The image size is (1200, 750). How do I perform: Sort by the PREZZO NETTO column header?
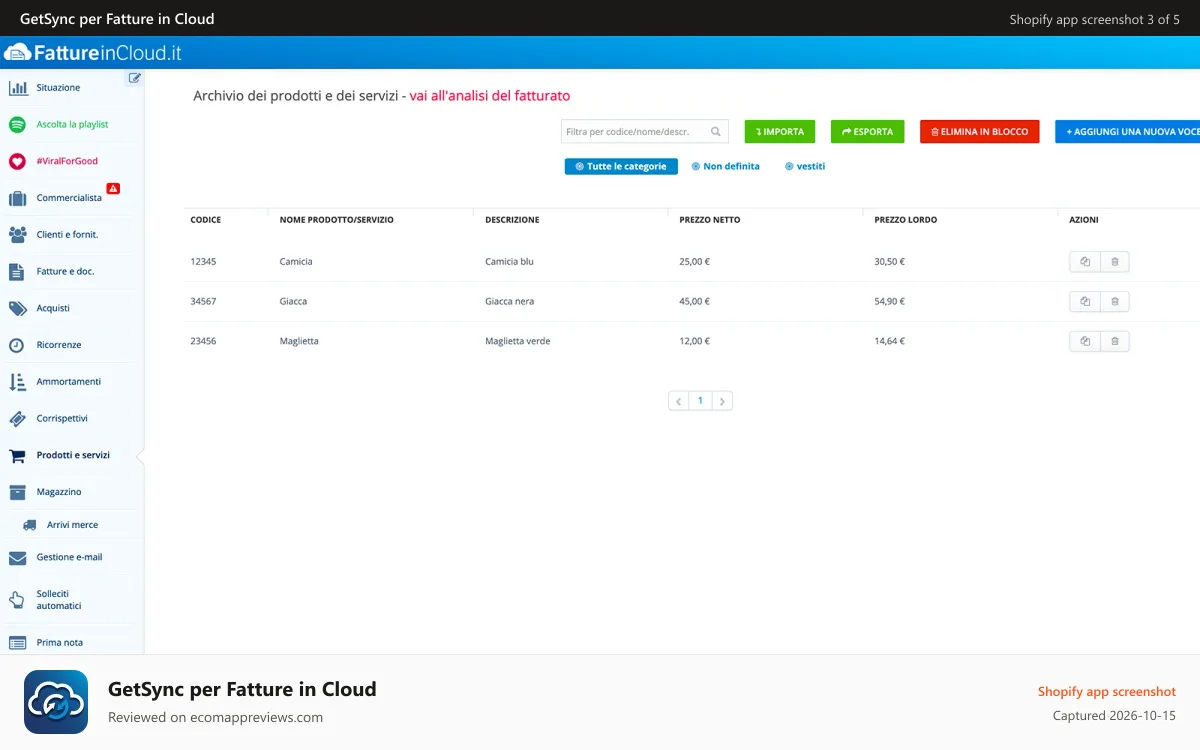coord(710,220)
